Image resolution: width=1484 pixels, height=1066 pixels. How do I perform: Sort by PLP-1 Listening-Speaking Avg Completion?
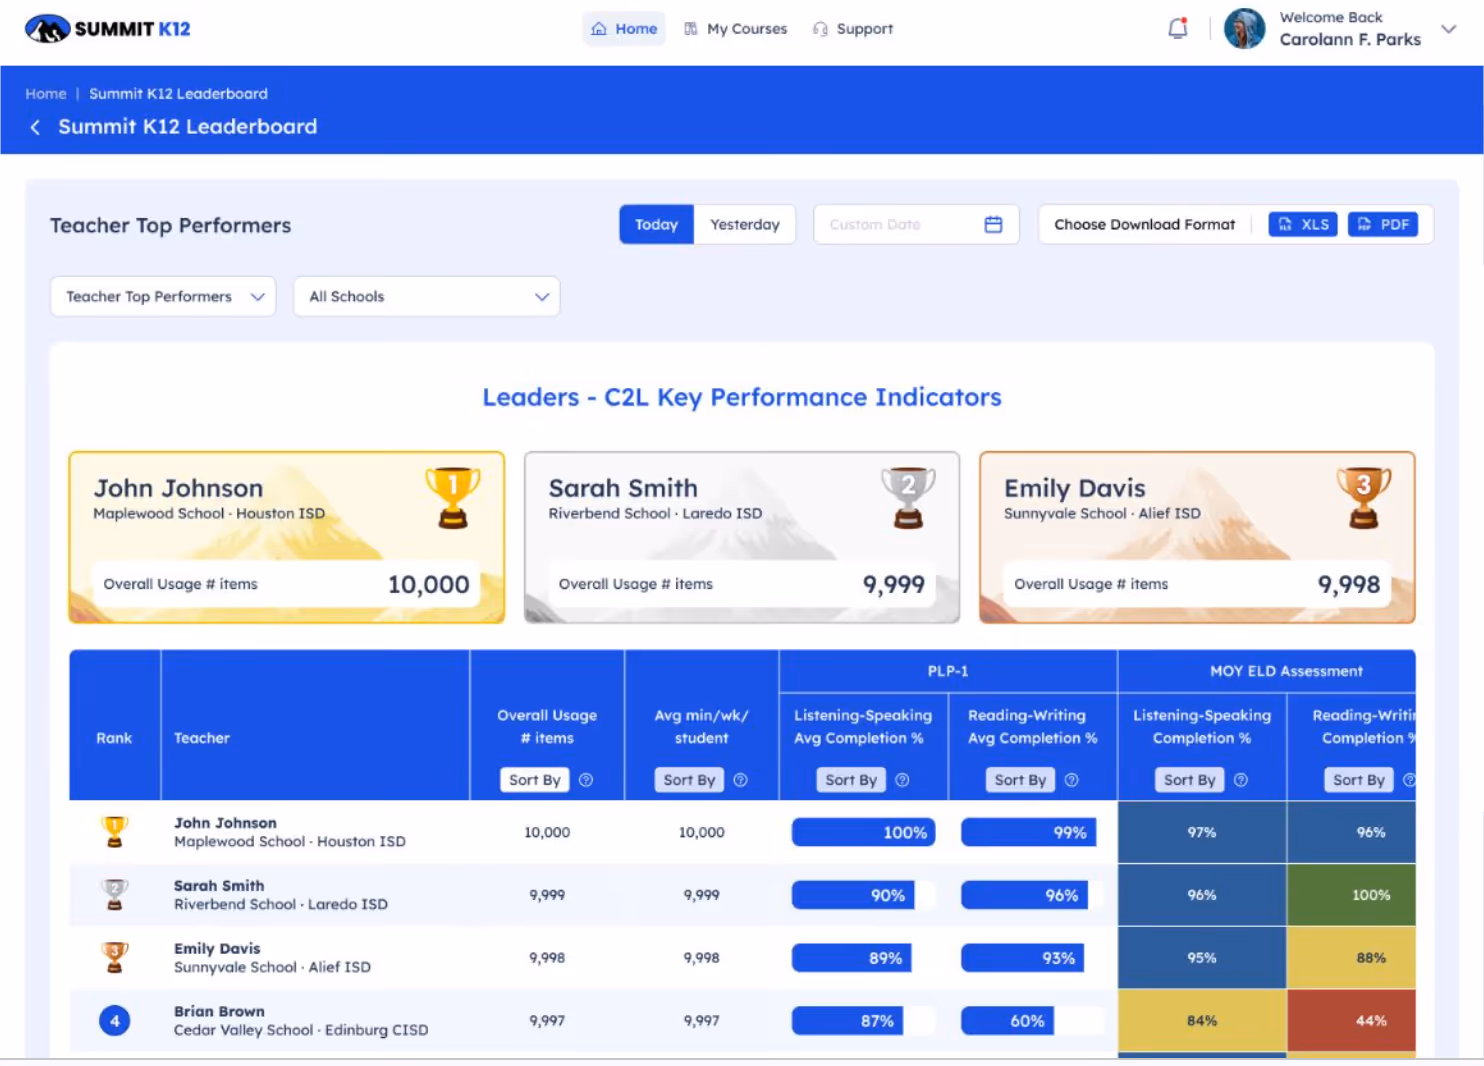point(851,780)
